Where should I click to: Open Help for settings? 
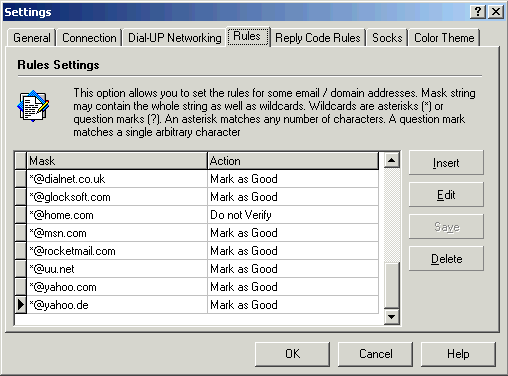click(458, 354)
